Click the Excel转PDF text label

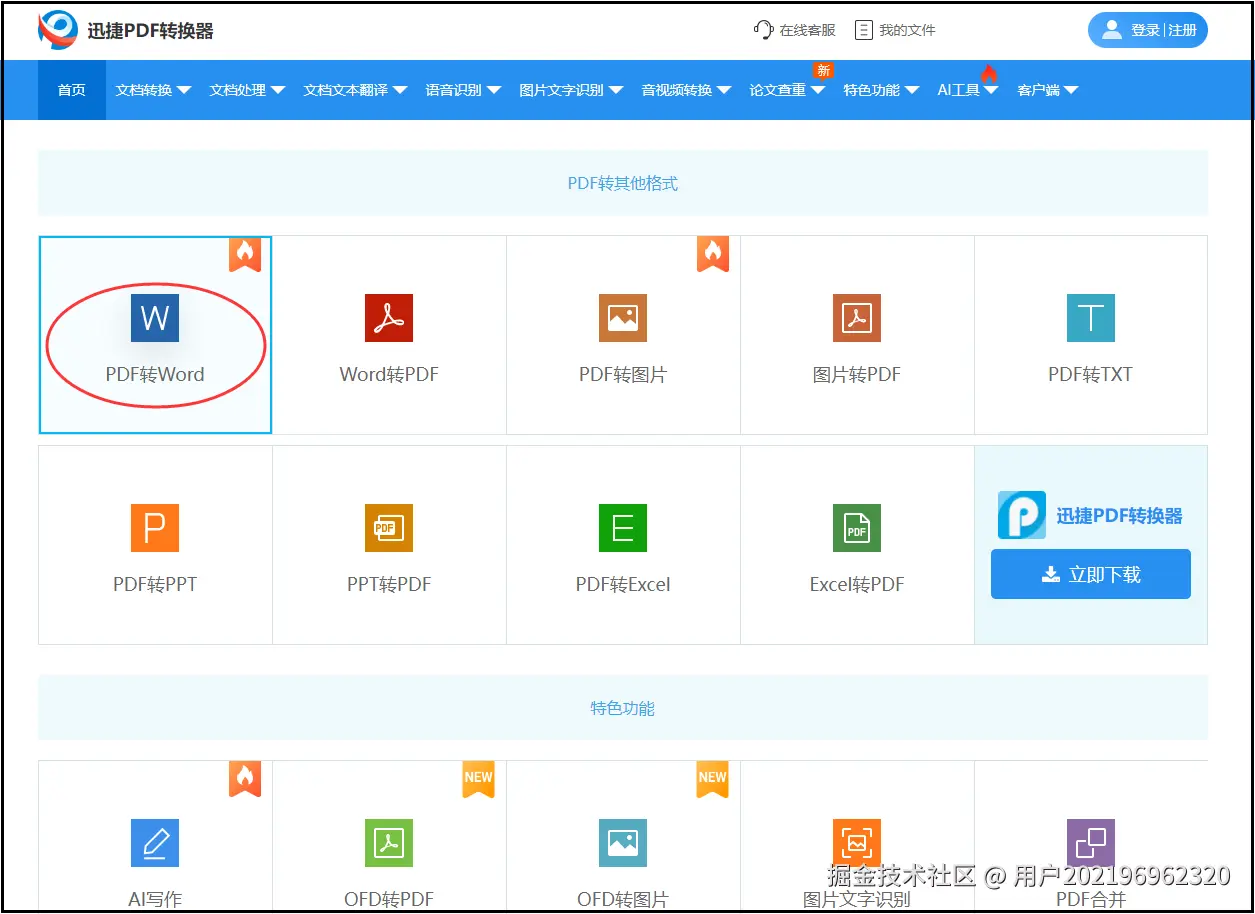[857, 585]
